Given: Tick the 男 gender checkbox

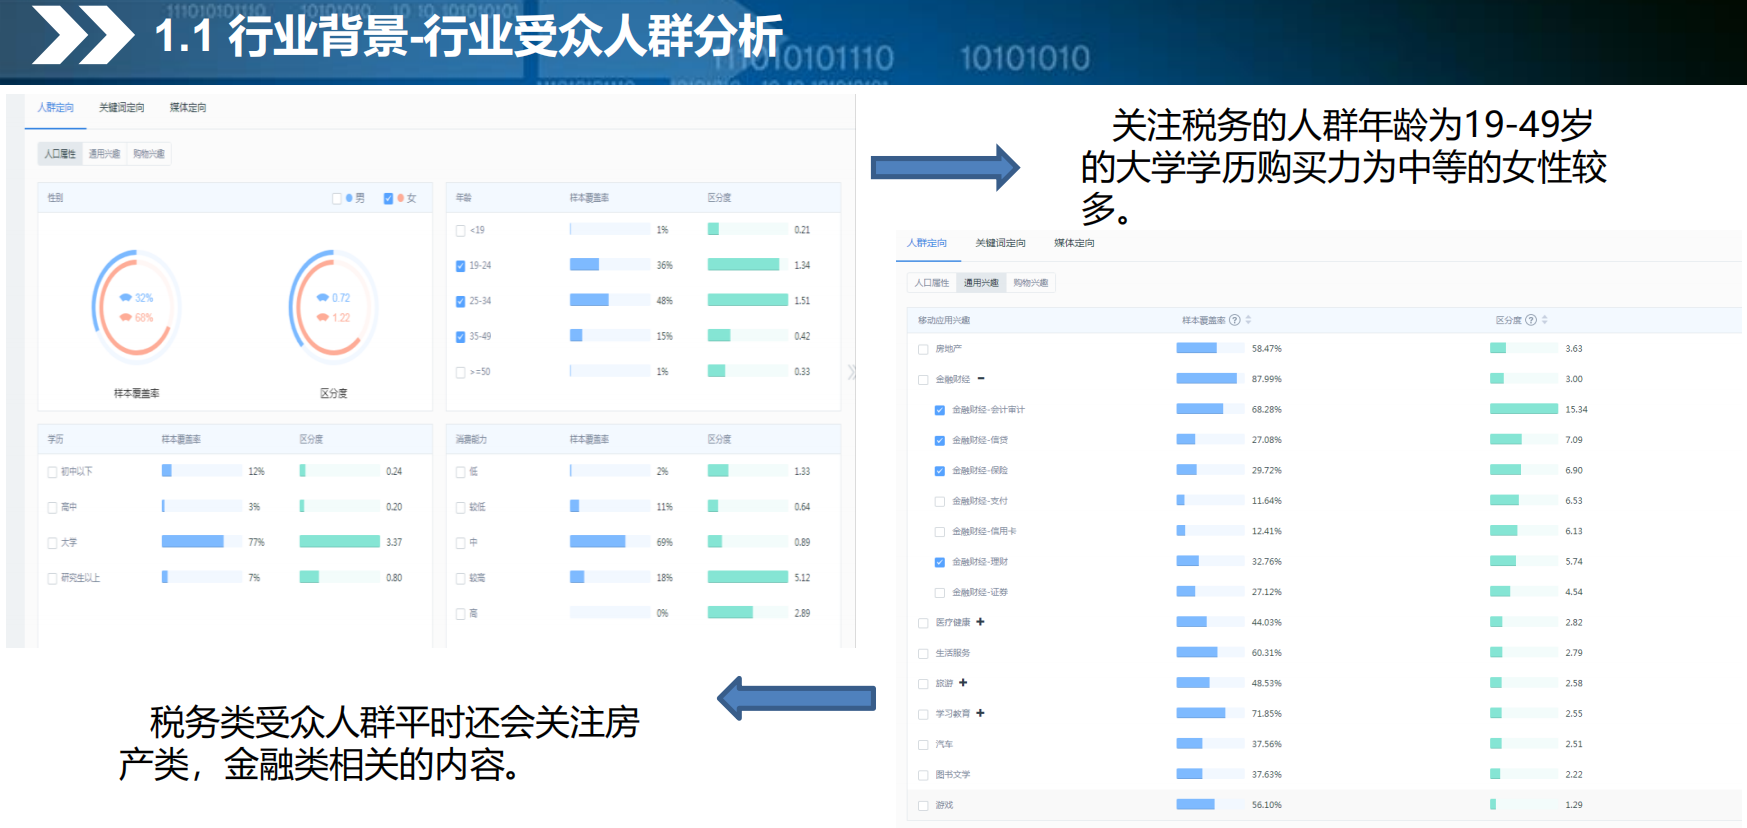Looking at the screenshot, I should 337,198.
